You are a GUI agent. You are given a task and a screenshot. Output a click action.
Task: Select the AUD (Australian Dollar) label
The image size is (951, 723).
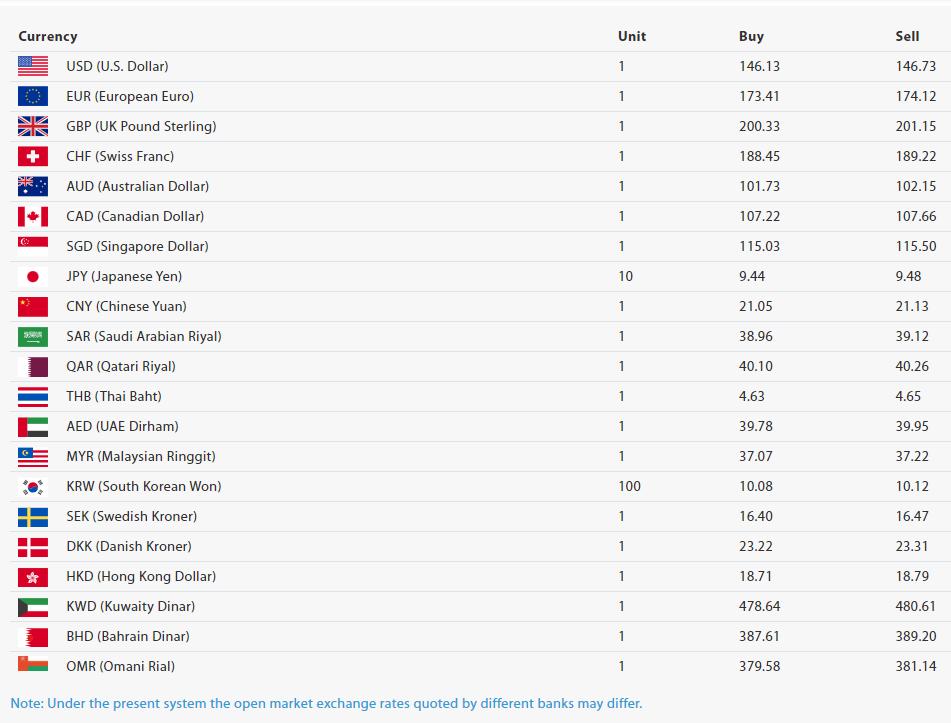(137, 186)
